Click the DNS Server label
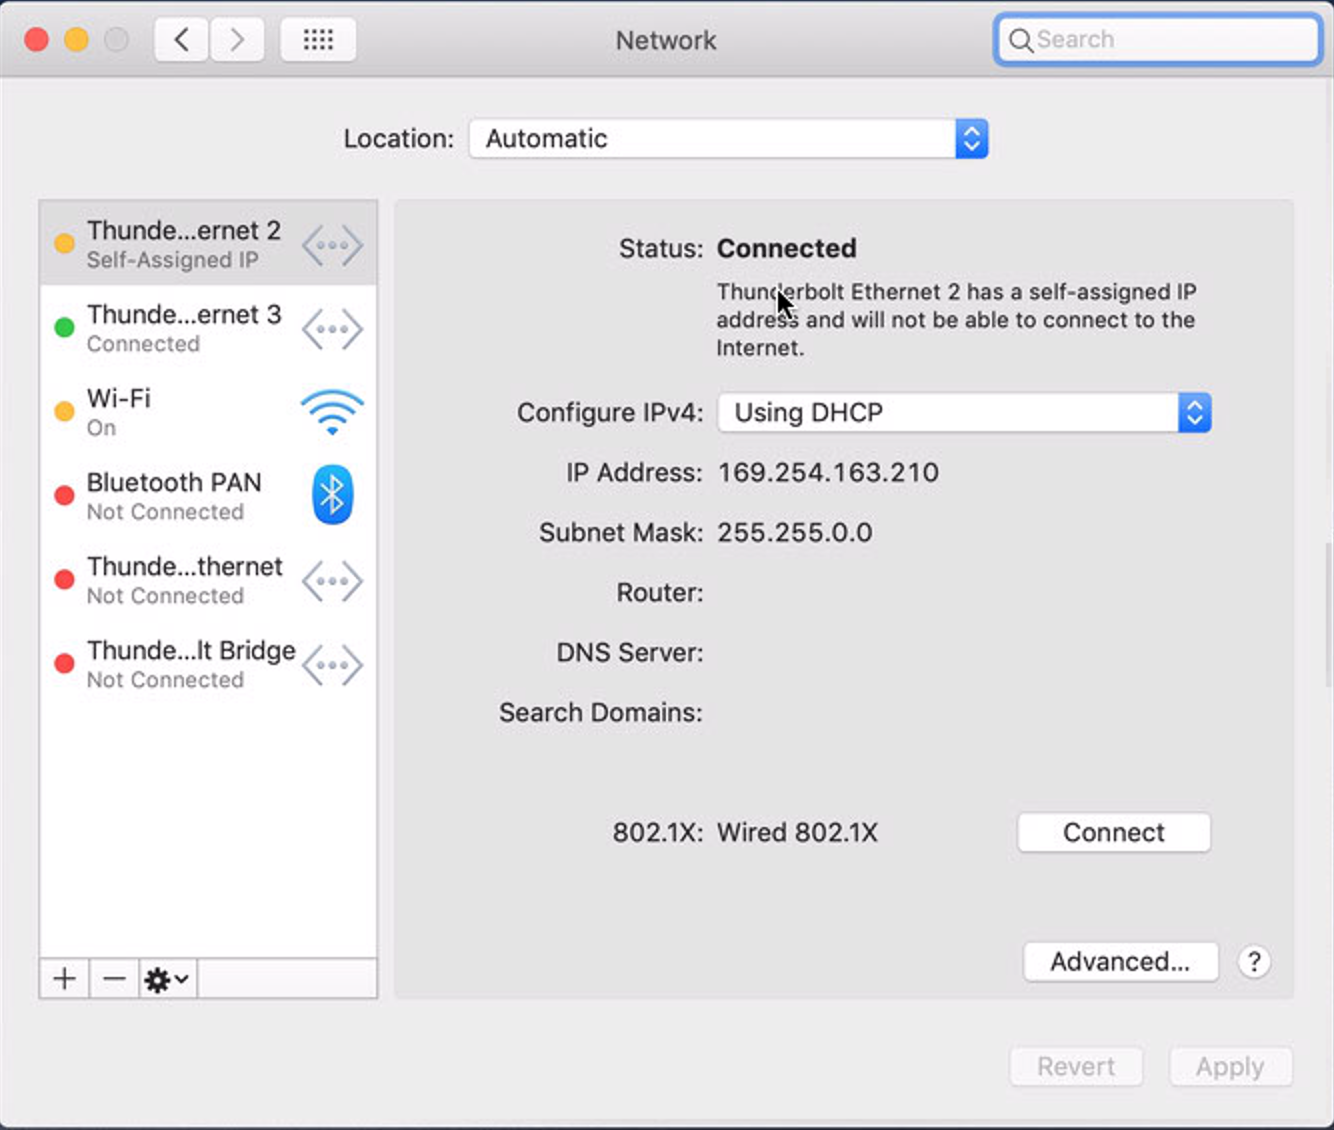The height and width of the screenshot is (1130, 1334). pos(630,652)
